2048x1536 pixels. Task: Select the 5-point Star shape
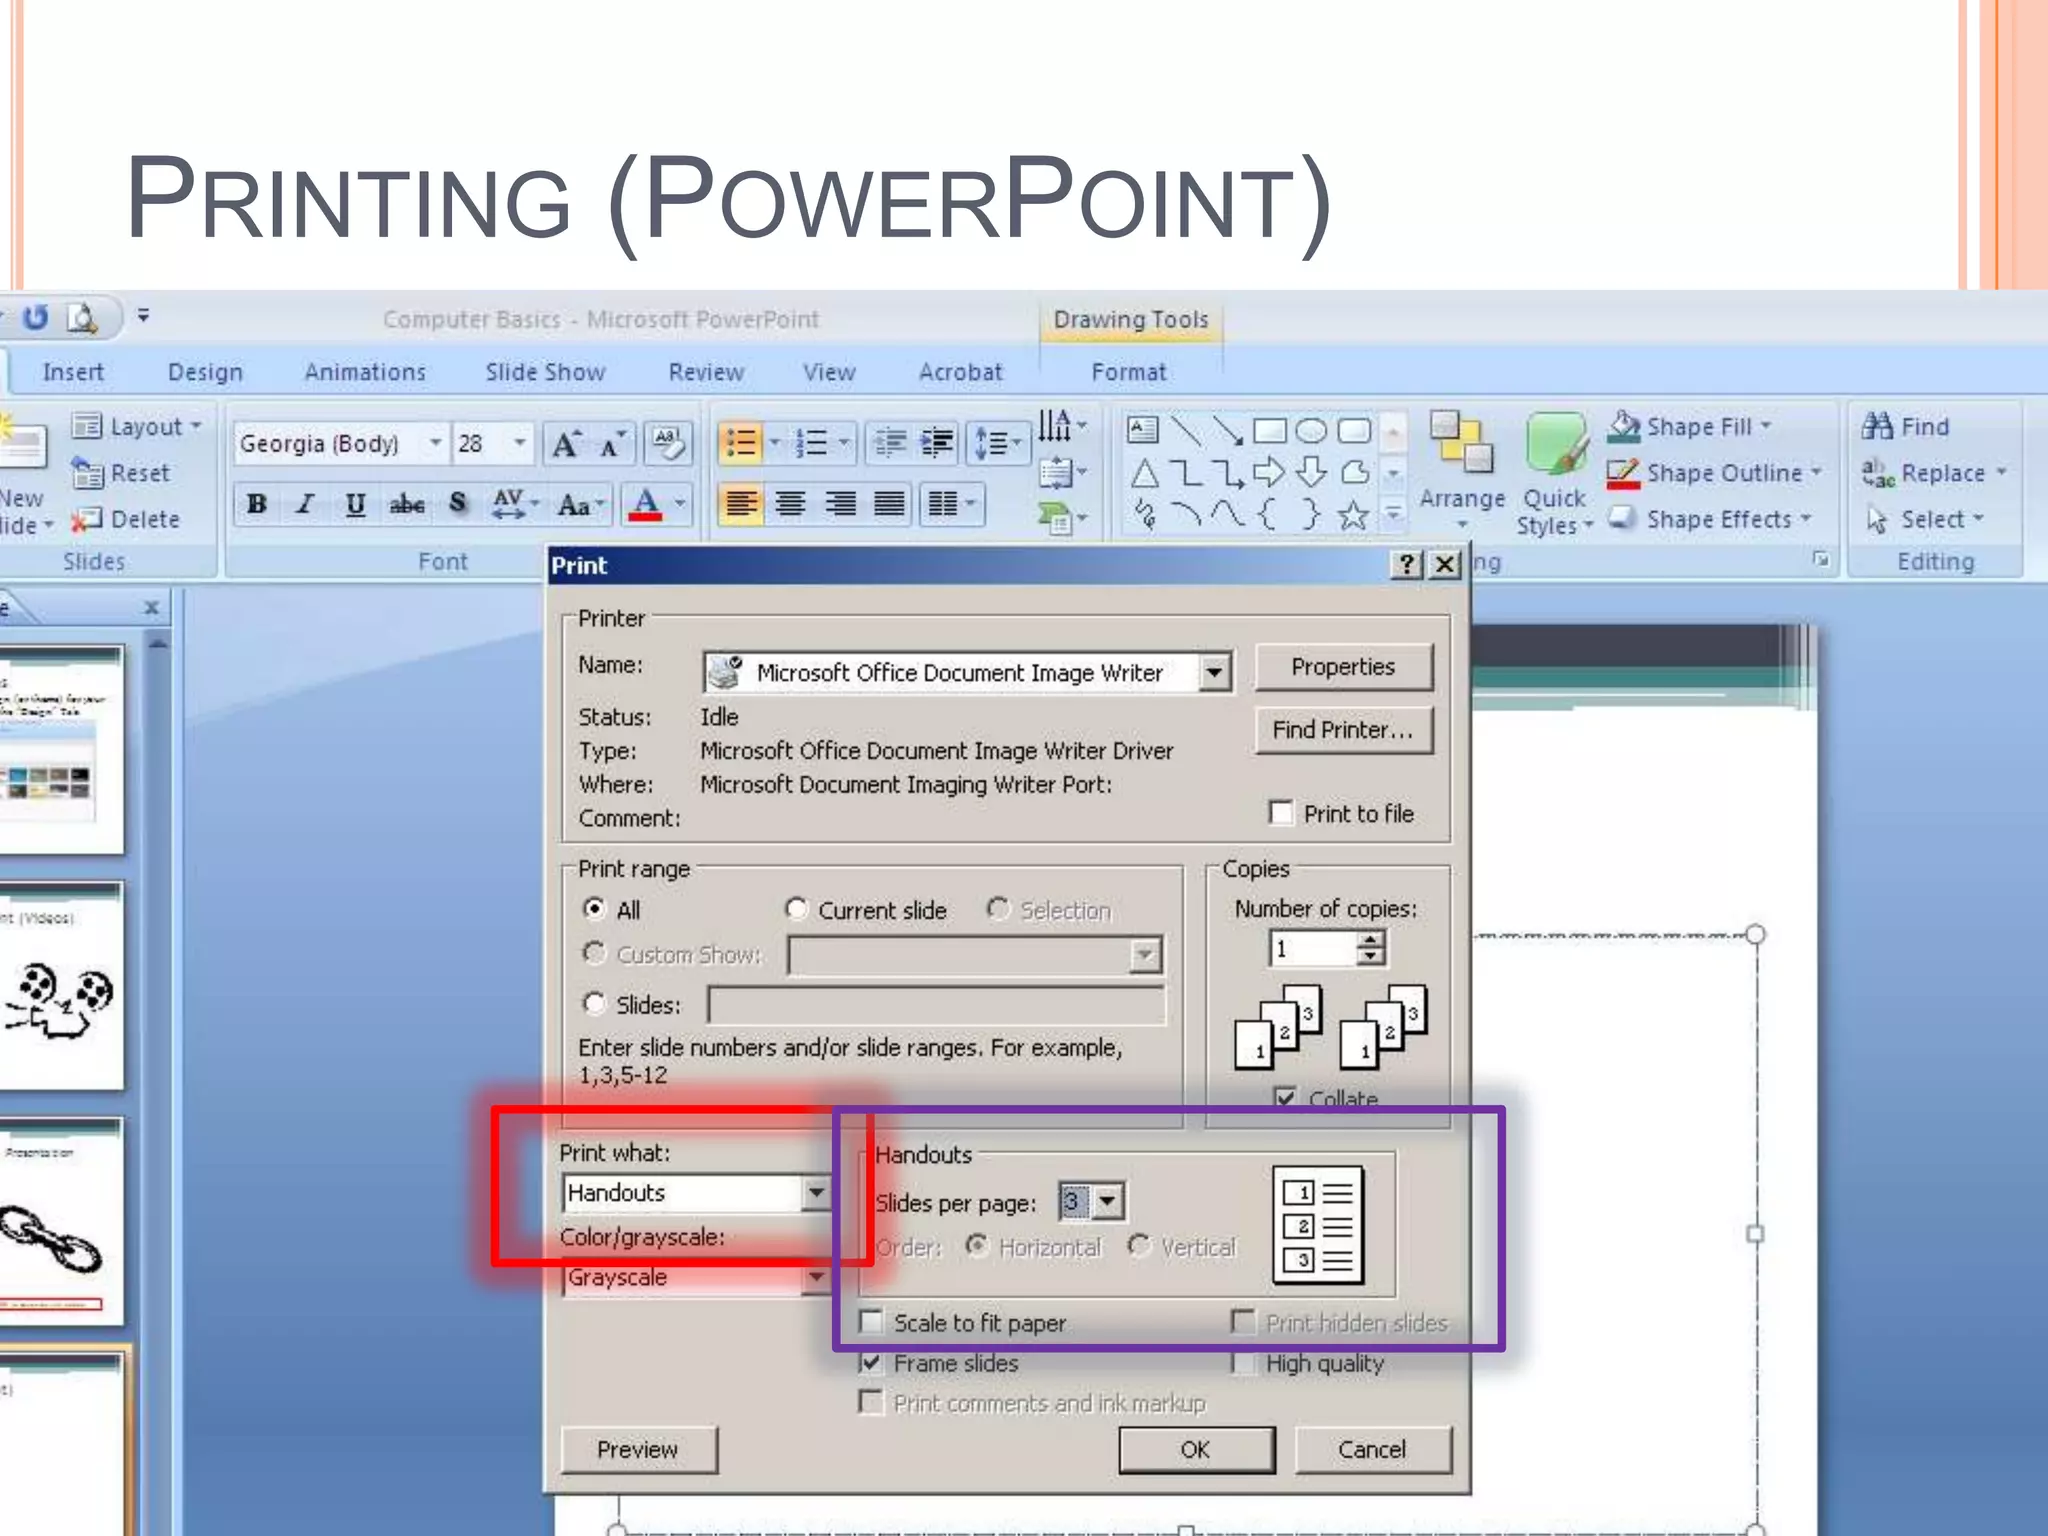click(1353, 515)
